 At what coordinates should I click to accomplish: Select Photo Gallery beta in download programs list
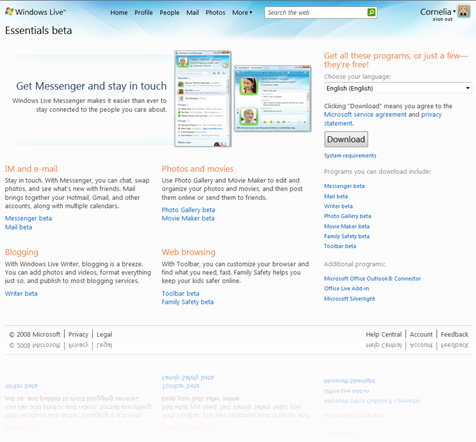[x=347, y=216]
